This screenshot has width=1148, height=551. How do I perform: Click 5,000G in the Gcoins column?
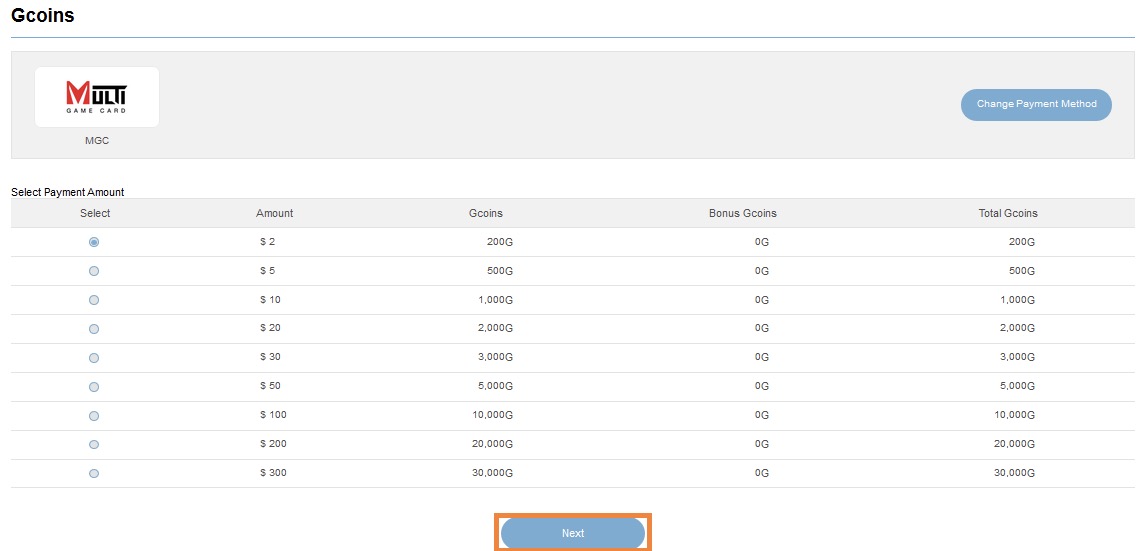(x=496, y=386)
